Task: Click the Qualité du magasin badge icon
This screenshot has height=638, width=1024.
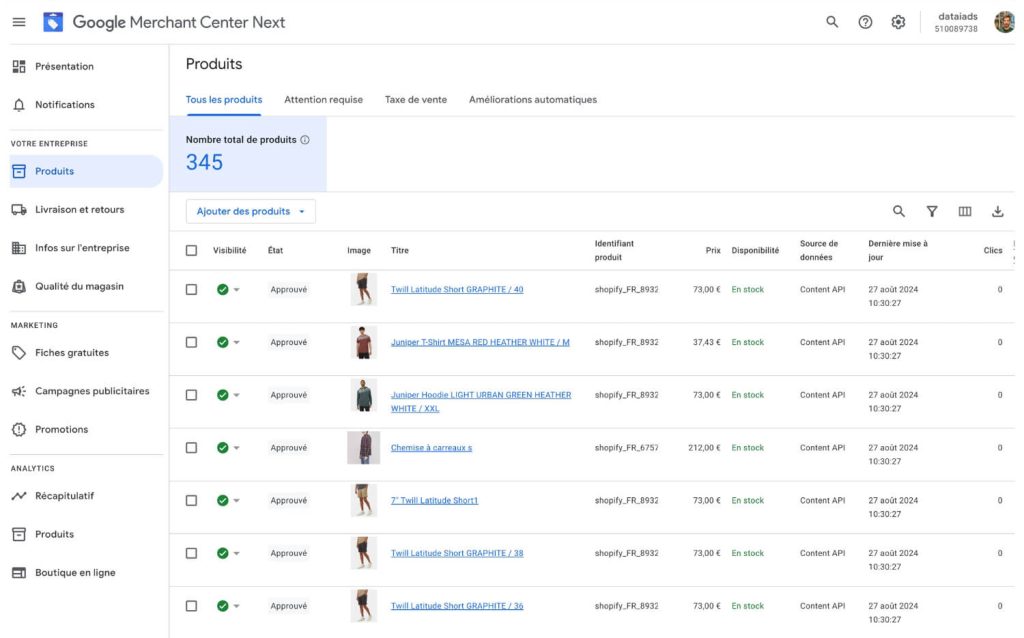Action: pos(19,286)
